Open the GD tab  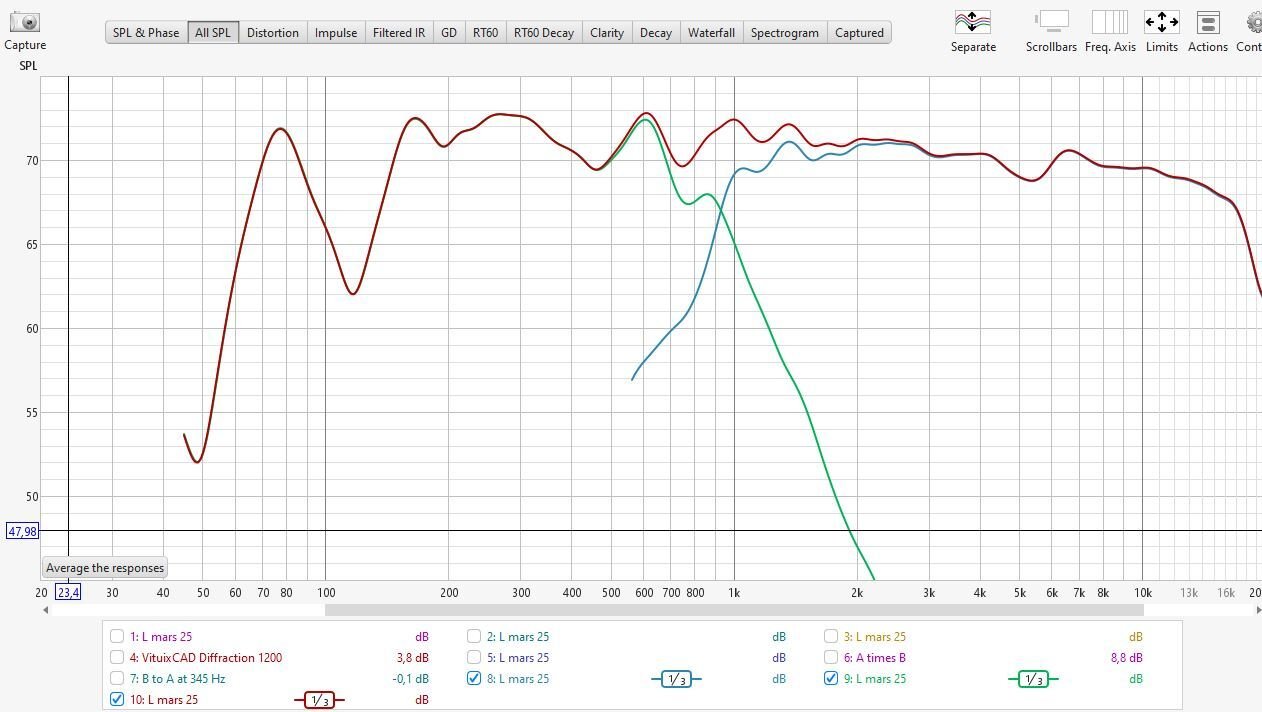(449, 32)
